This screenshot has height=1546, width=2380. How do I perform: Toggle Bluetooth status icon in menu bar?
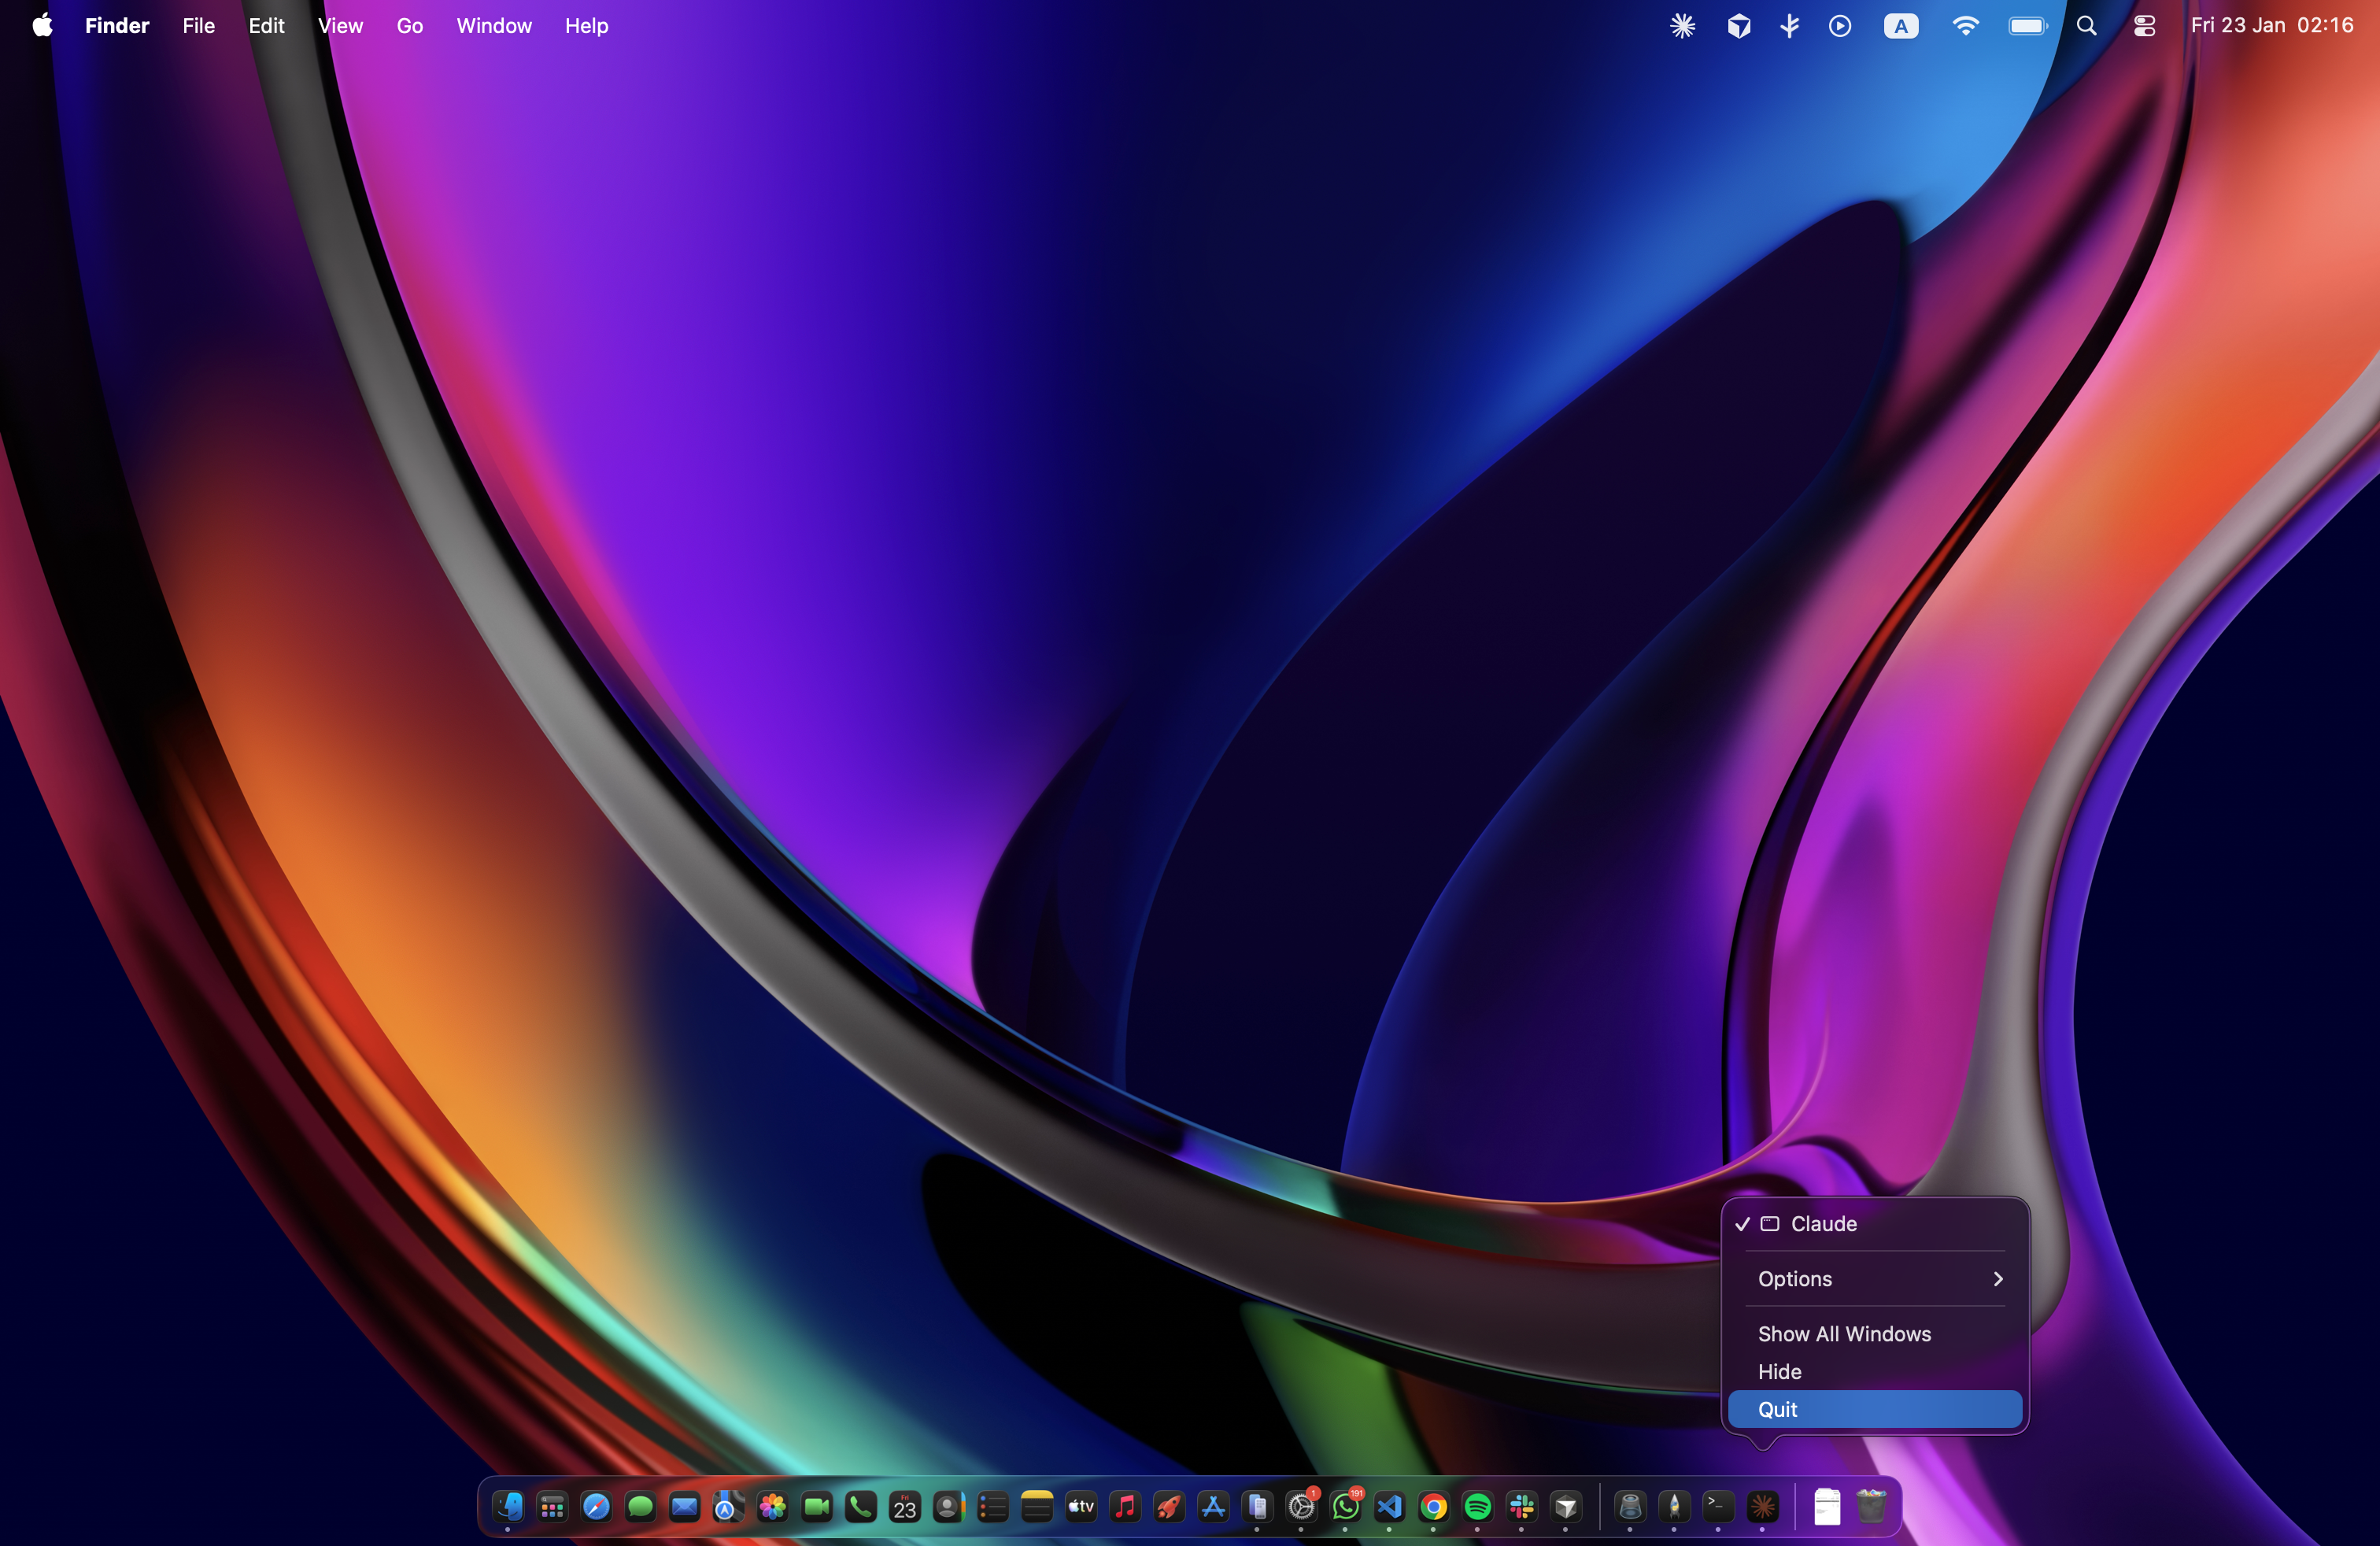click(x=1789, y=26)
